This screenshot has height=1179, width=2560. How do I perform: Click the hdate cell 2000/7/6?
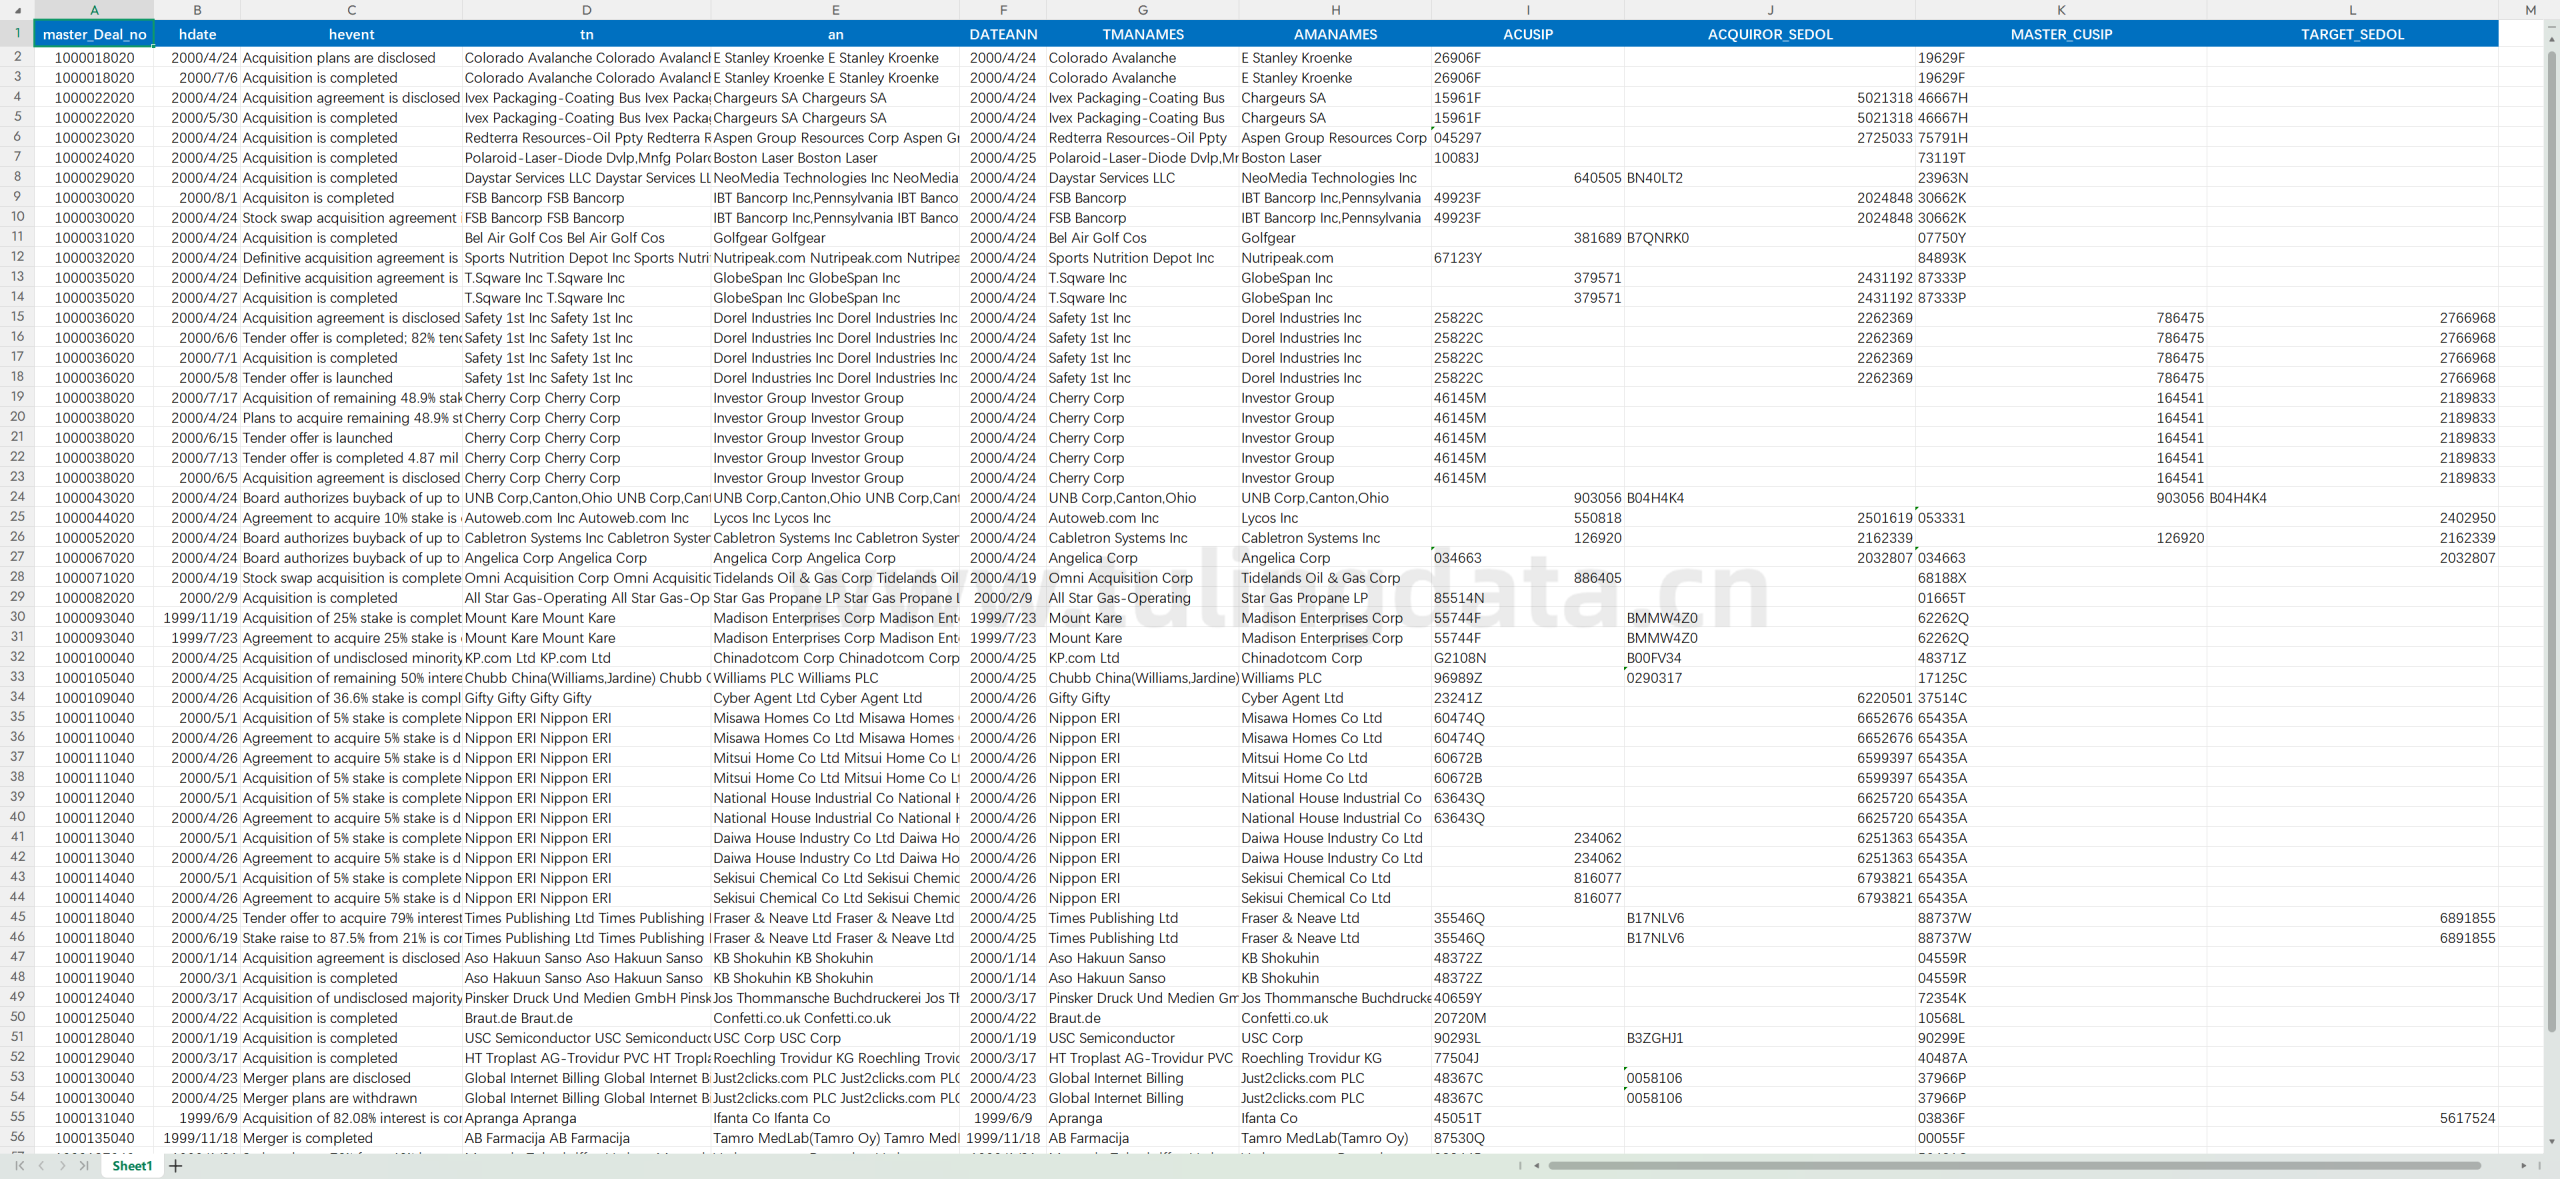click(x=197, y=78)
